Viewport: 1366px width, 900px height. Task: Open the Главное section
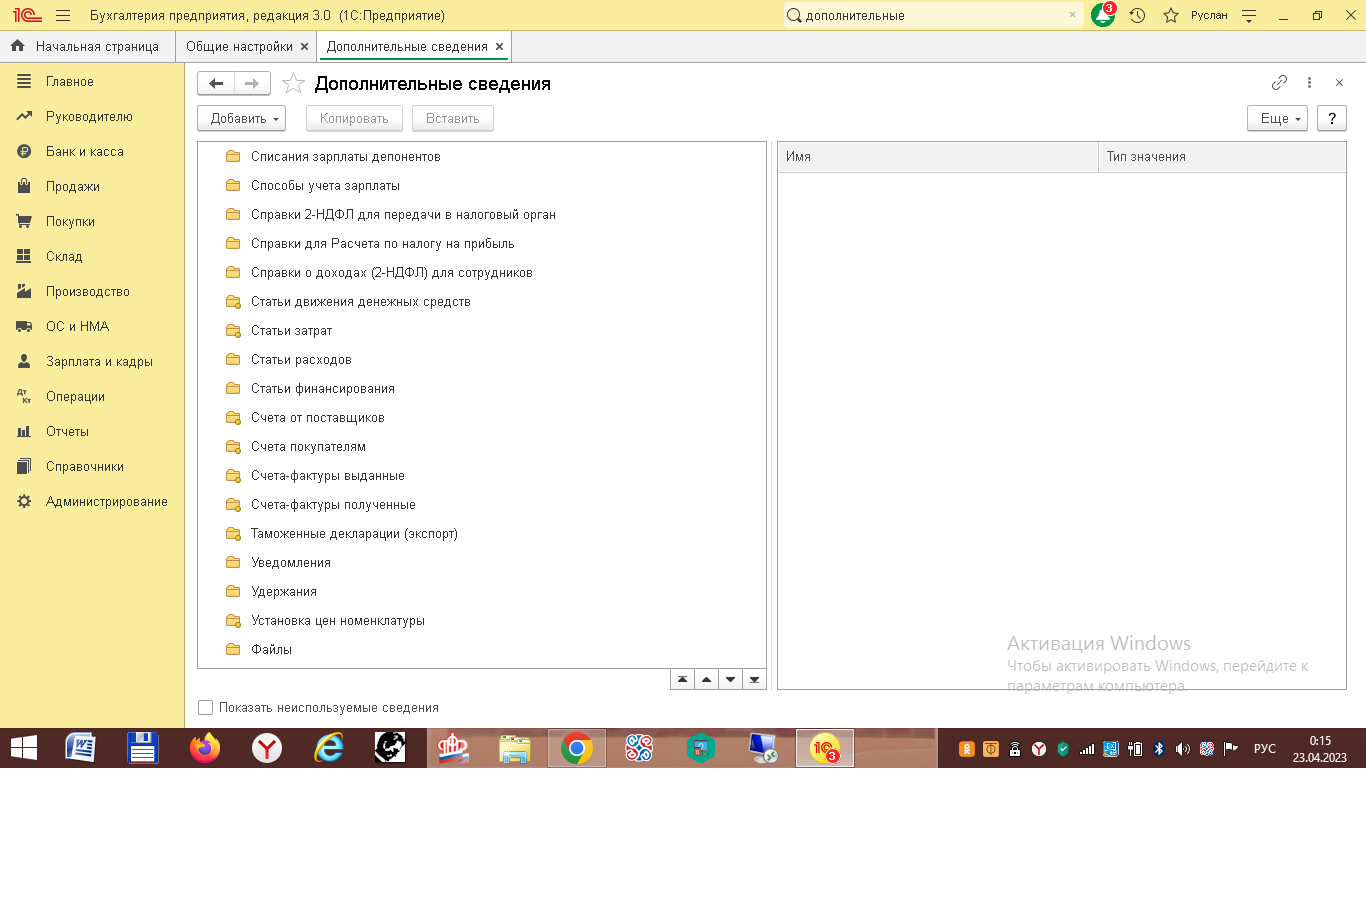70,81
